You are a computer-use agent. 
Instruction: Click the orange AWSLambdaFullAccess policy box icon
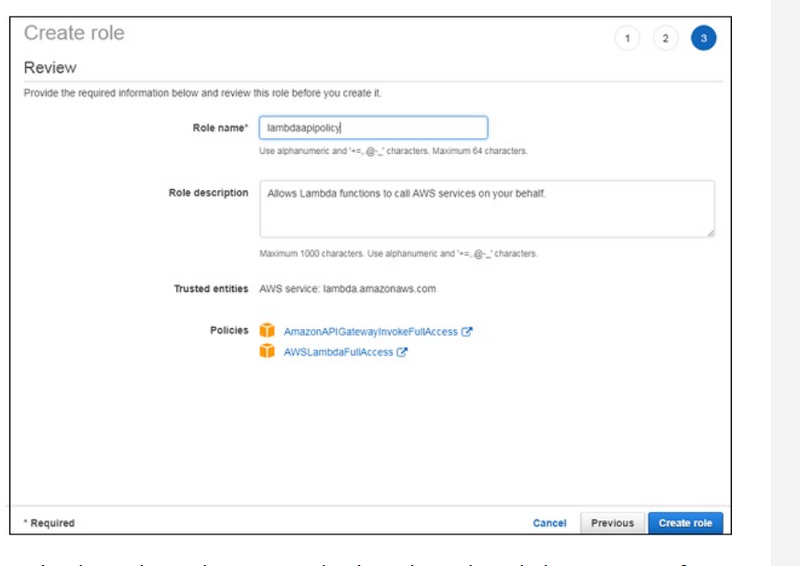266,351
